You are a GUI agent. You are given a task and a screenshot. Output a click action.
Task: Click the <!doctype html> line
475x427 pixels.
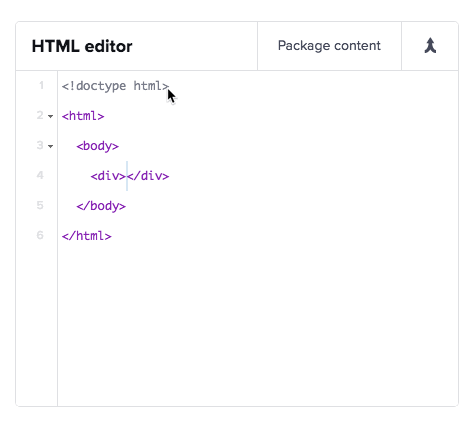click(115, 86)
